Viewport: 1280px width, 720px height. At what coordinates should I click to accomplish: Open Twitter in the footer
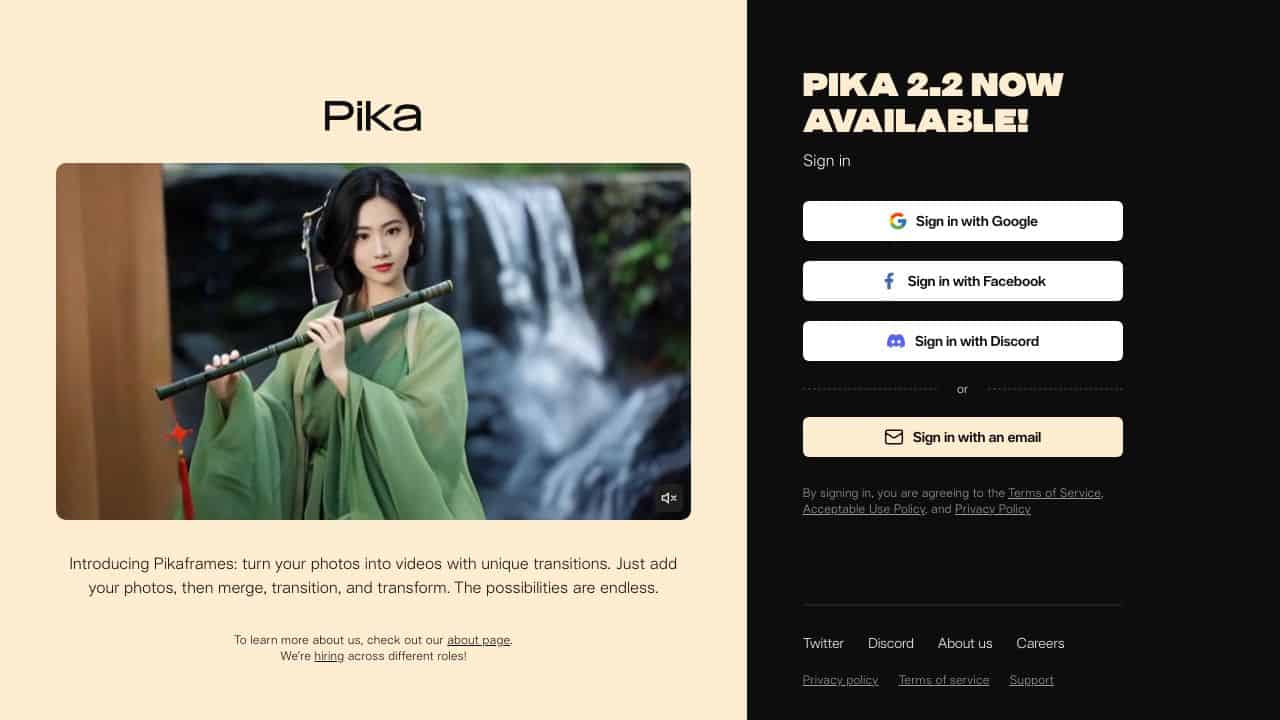[x=823, y=643]
